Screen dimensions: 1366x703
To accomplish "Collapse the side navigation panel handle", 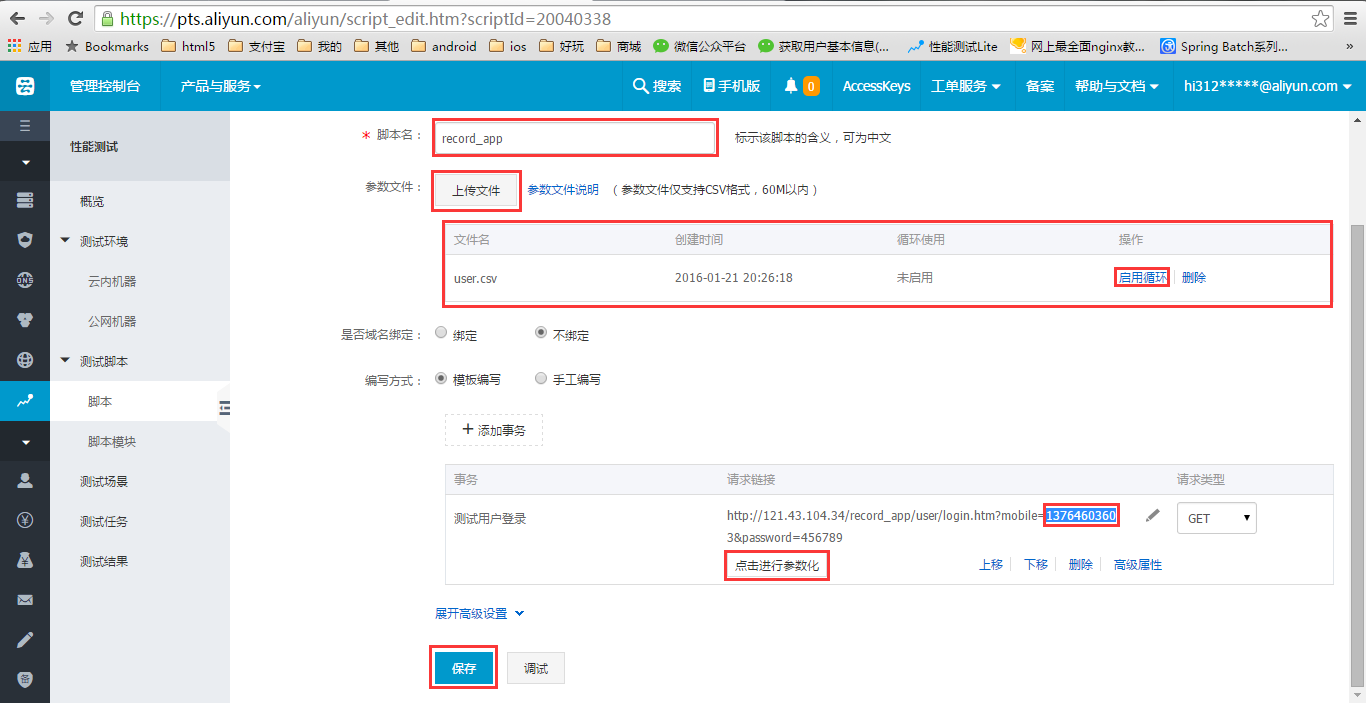I will click(224, 408).
